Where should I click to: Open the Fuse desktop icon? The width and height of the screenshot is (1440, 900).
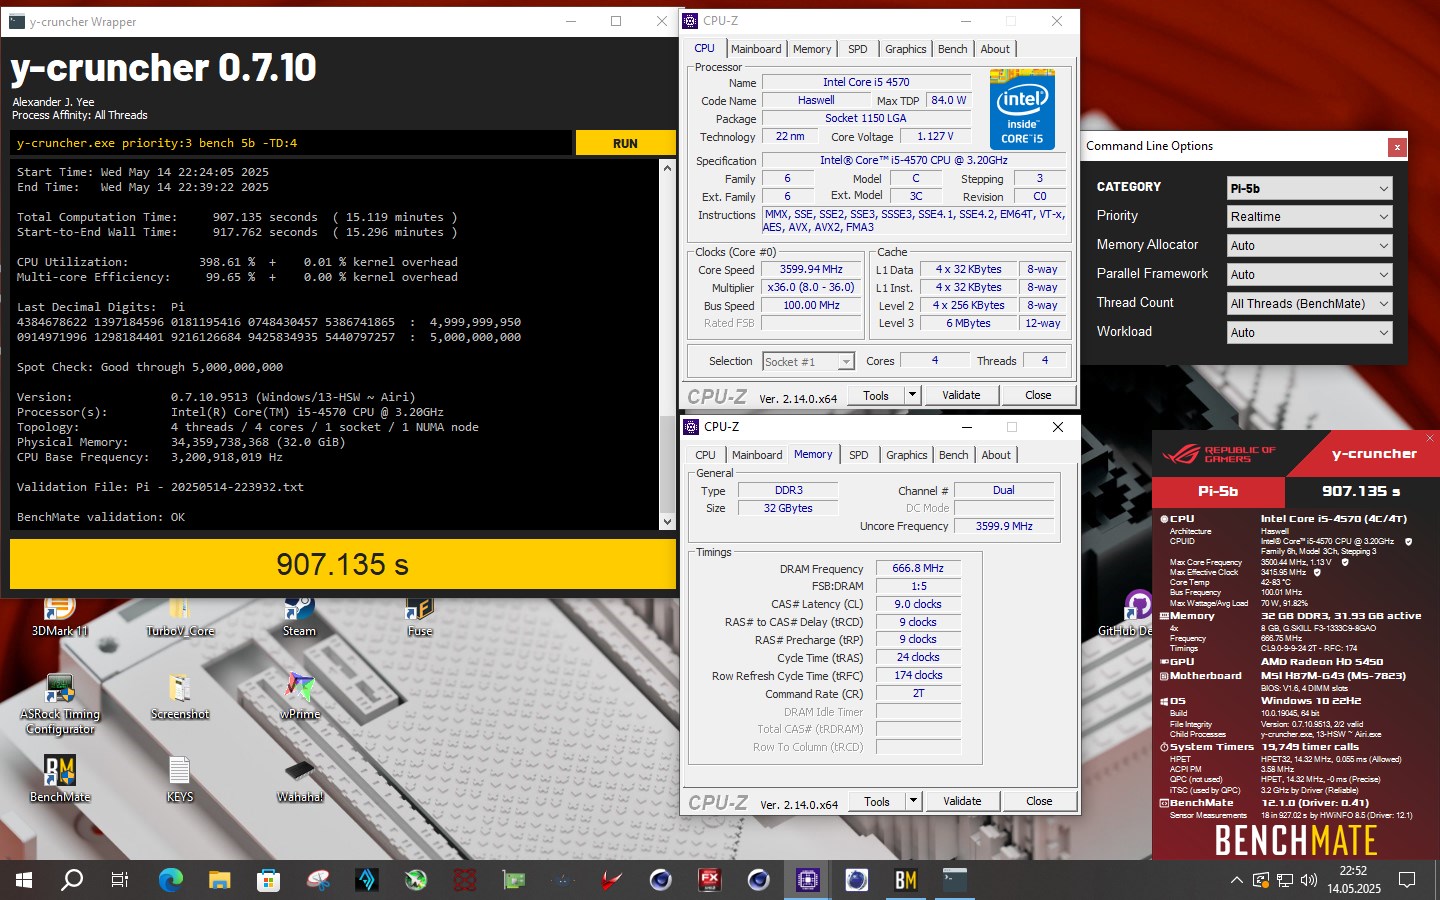[420, 617]
